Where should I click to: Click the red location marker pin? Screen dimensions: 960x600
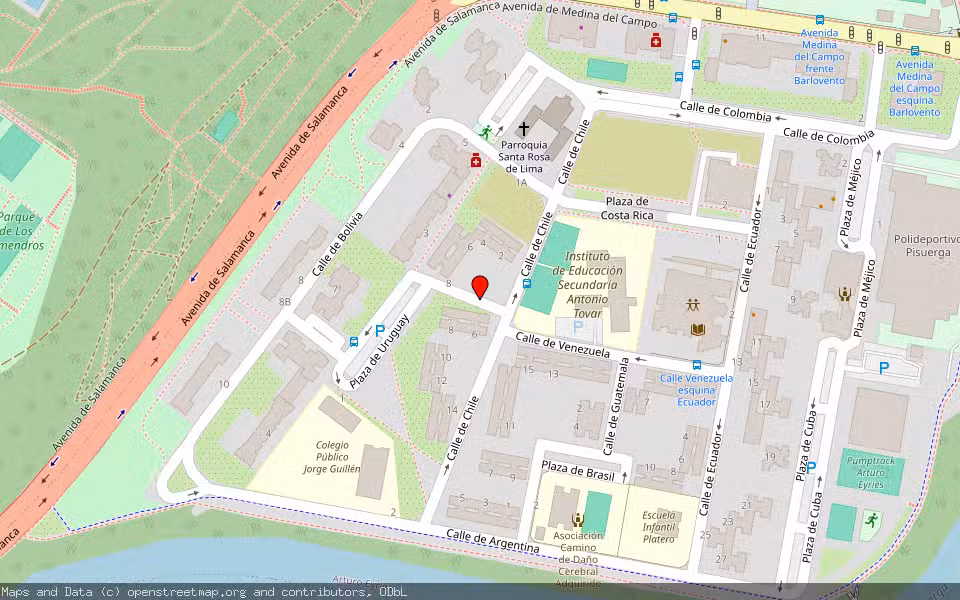tap(481, 287)
